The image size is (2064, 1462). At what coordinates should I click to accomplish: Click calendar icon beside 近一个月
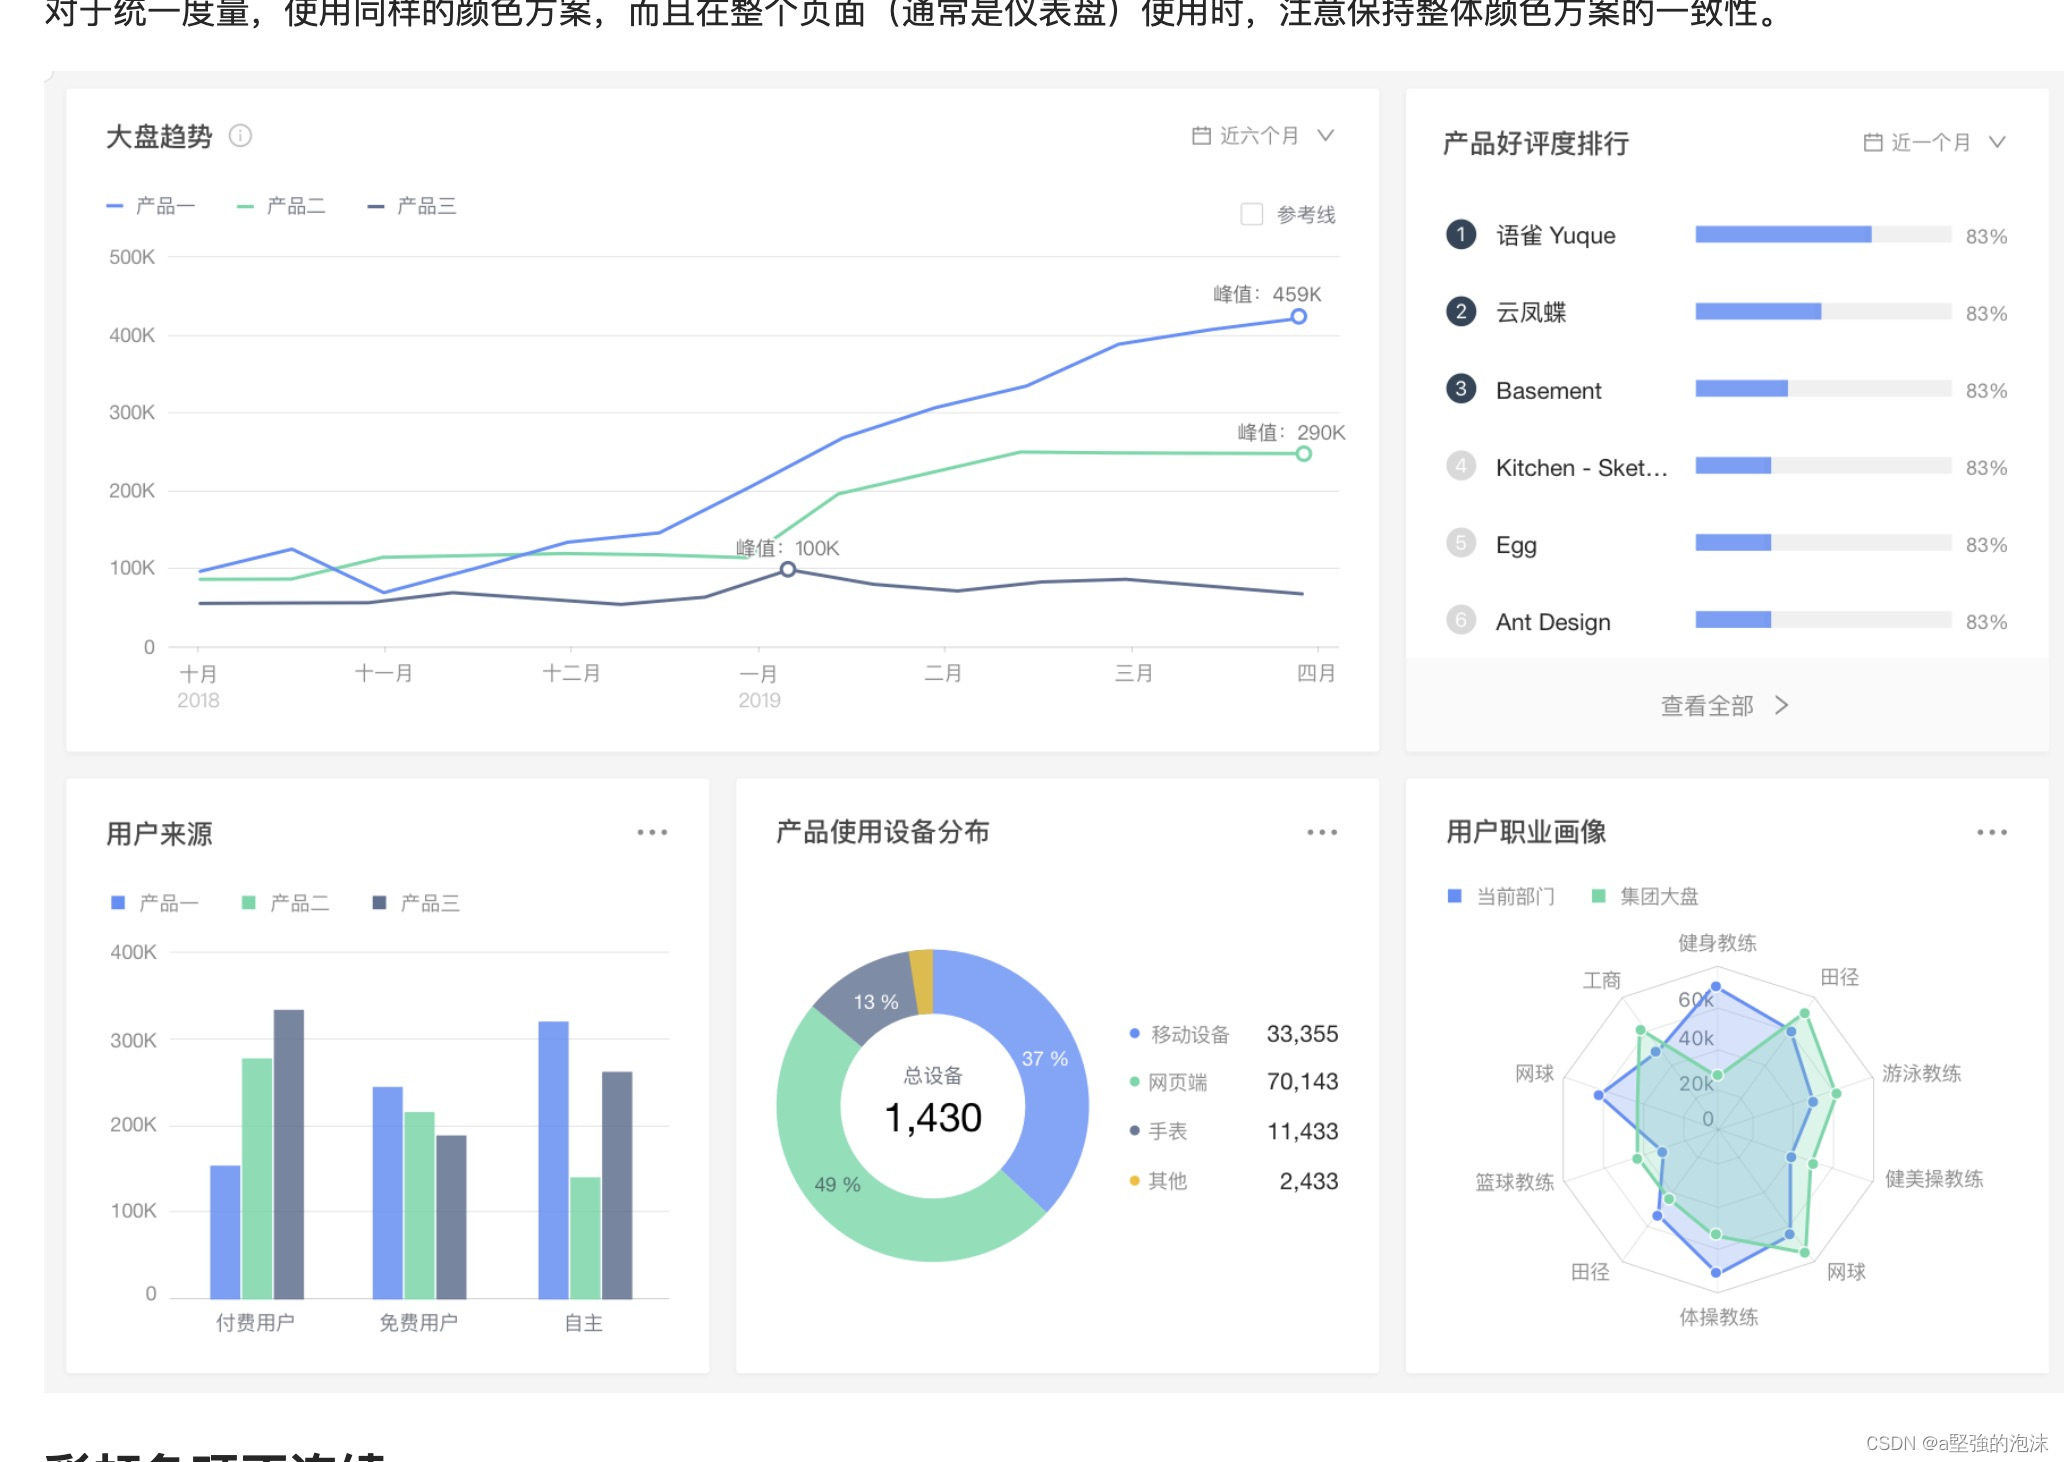click(1873, 142)
